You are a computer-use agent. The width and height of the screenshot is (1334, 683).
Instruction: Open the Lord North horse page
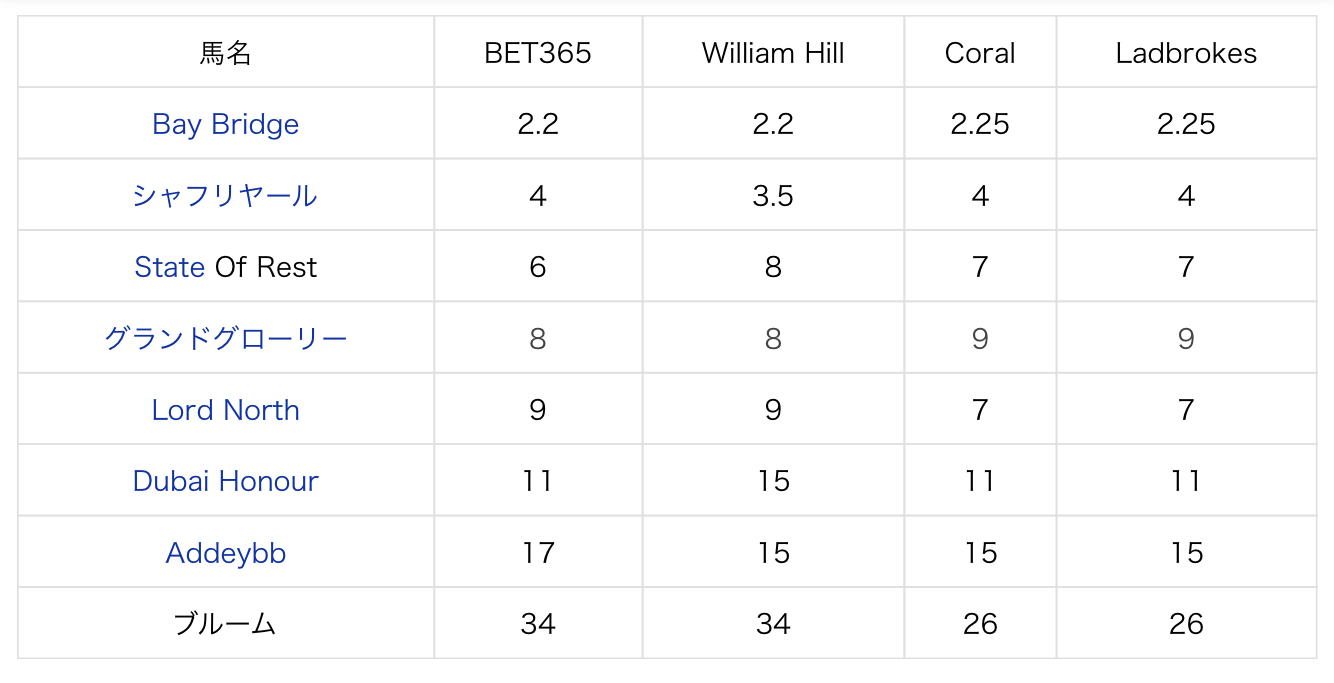click(225, 410)
